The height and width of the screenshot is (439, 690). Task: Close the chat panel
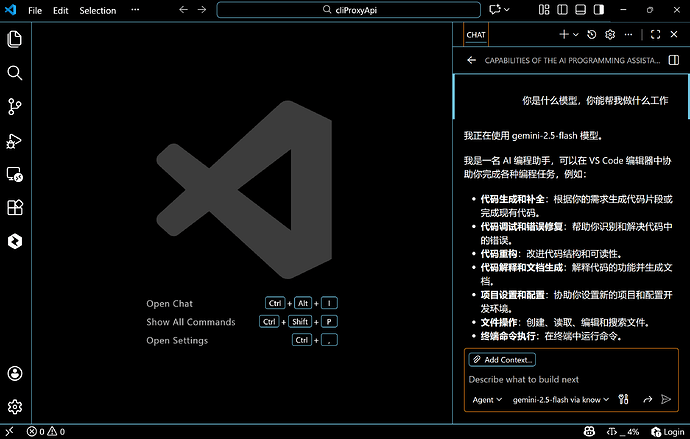click(x=674, y=34)
